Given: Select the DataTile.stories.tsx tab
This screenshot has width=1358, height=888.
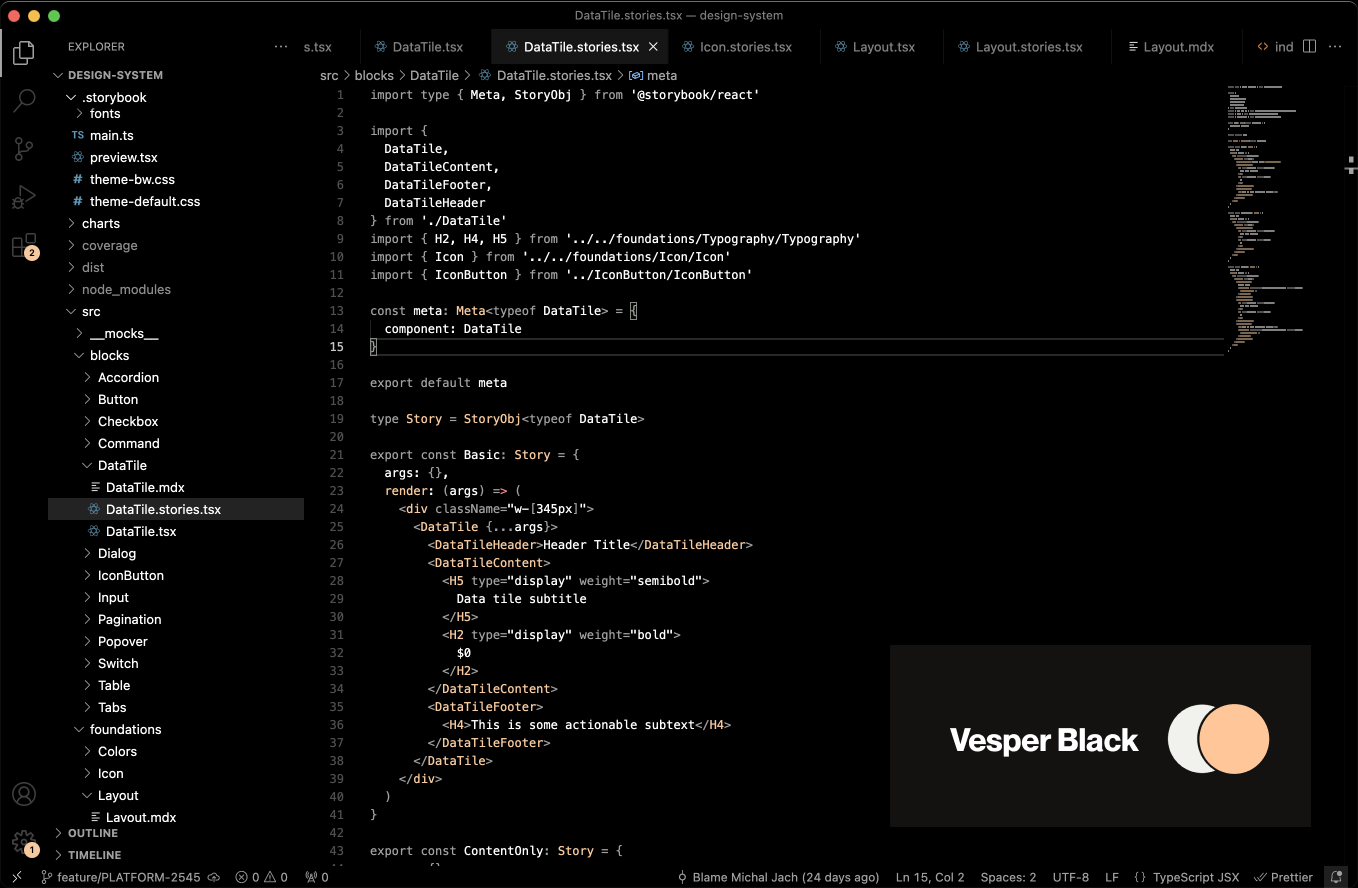Looking at the screenshot, I should point(581,47).
